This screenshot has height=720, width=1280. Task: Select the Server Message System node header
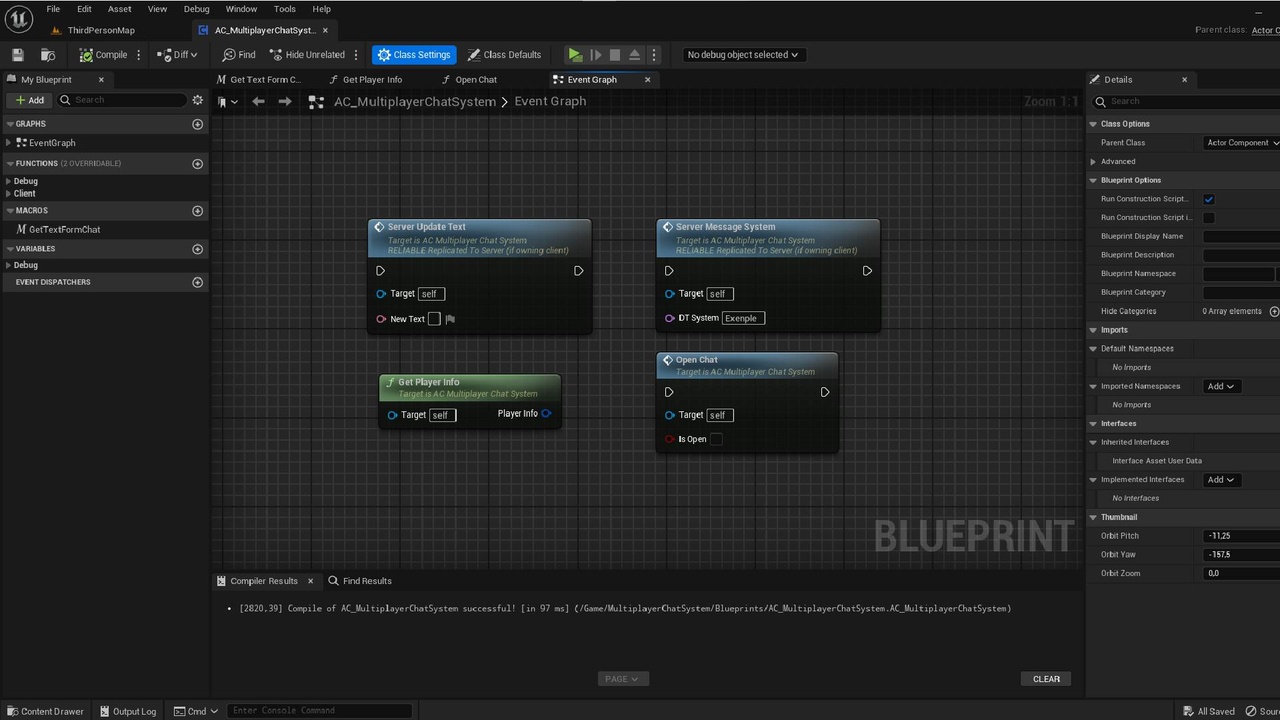point(768,240)
